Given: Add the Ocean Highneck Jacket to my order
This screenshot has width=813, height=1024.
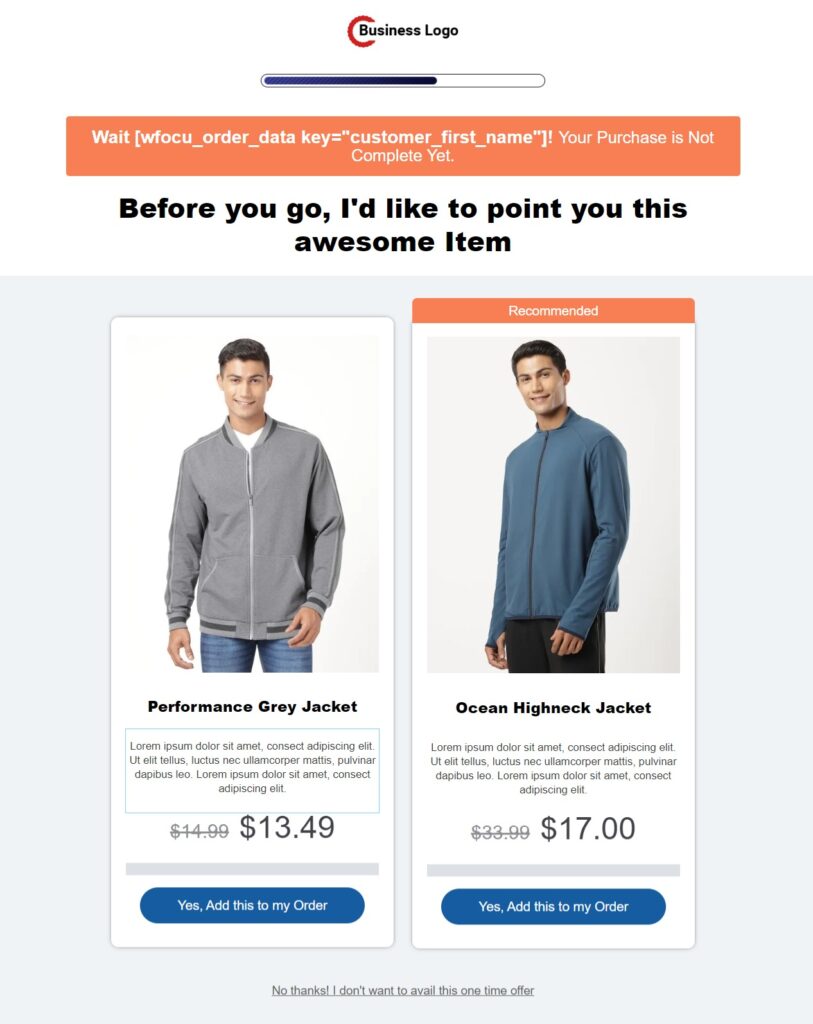Looking at the screenshot, I should tap(553, 906).
